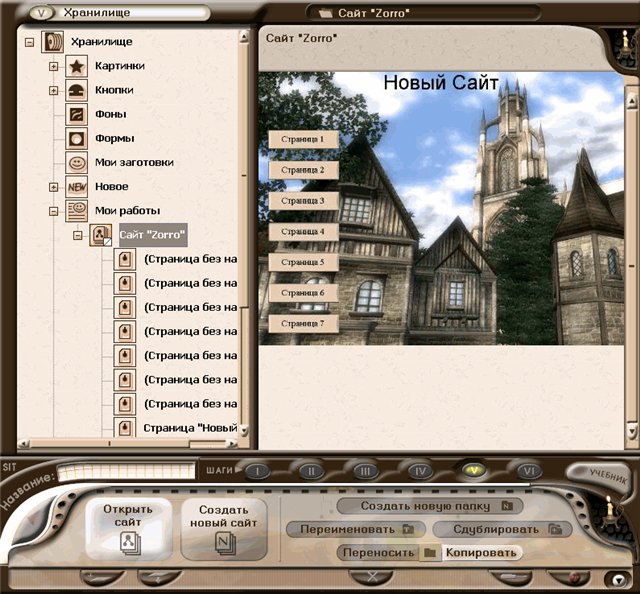
Task: Click the Открыть сайт button
Action: coord(128,529)
